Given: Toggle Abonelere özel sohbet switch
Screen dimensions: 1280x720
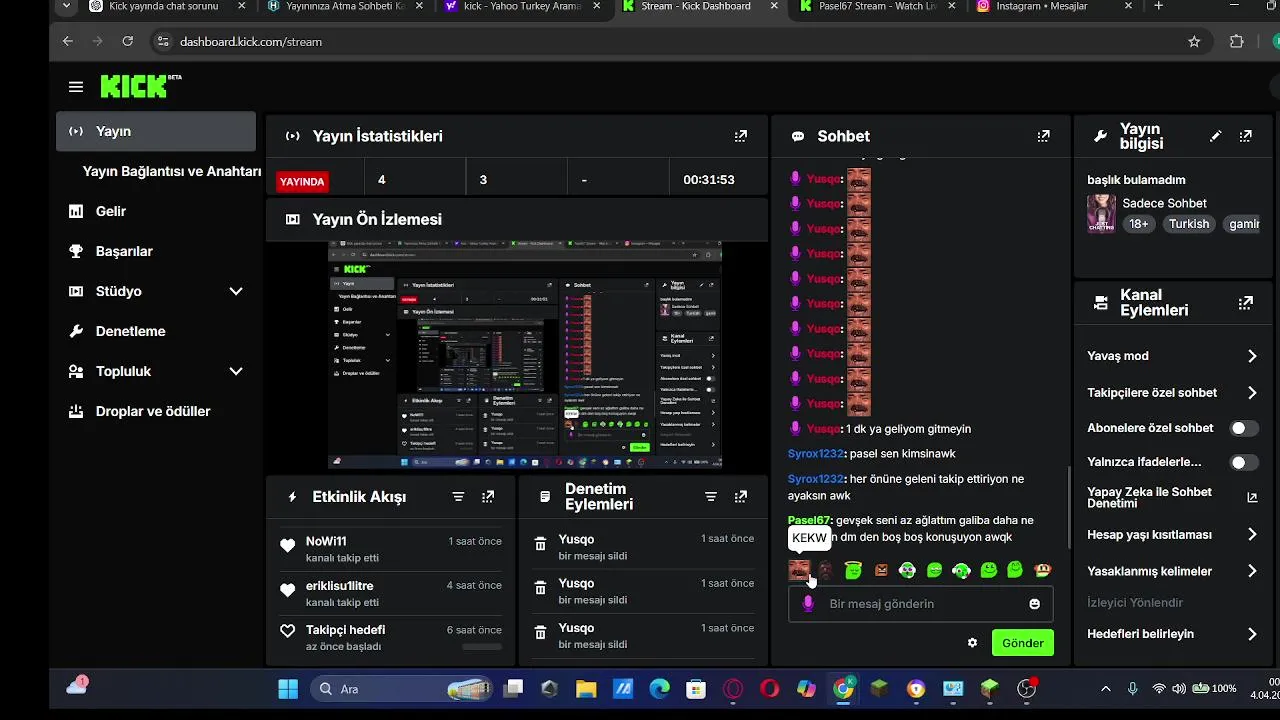Looking at the screenshot, I should tap(1244, 428).
